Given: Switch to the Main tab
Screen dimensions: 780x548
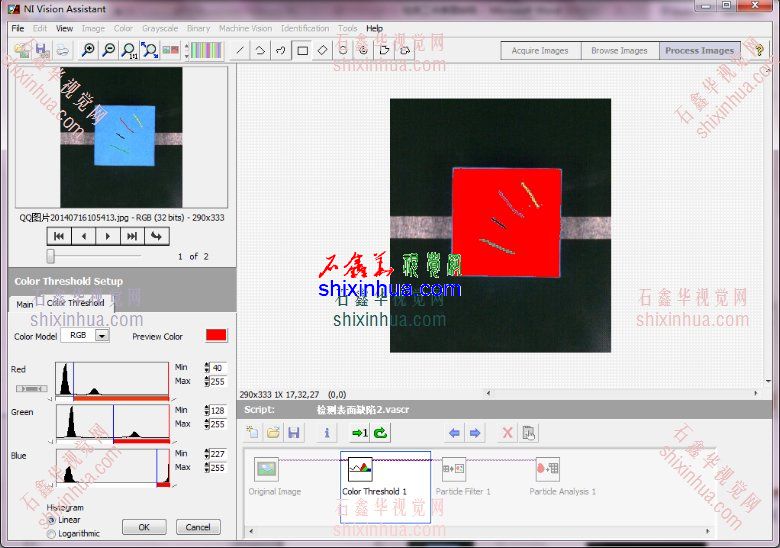Looking at the screenshot, I should (23, 304).
